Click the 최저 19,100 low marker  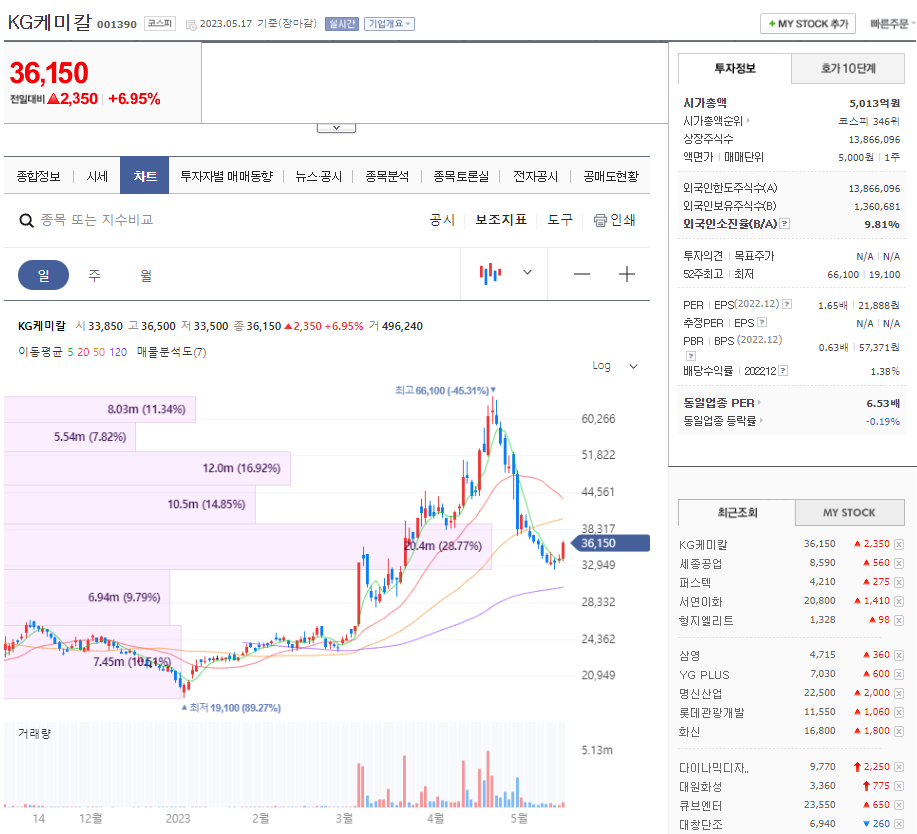(x=231, y=708)
